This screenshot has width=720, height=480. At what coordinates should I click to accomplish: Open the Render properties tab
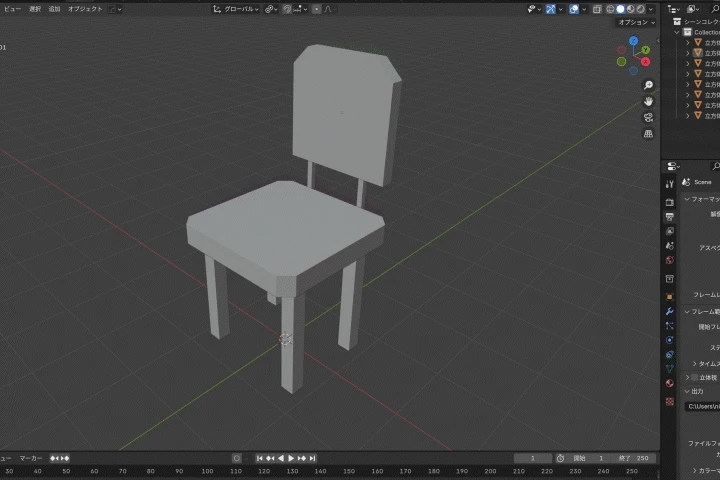669,202
